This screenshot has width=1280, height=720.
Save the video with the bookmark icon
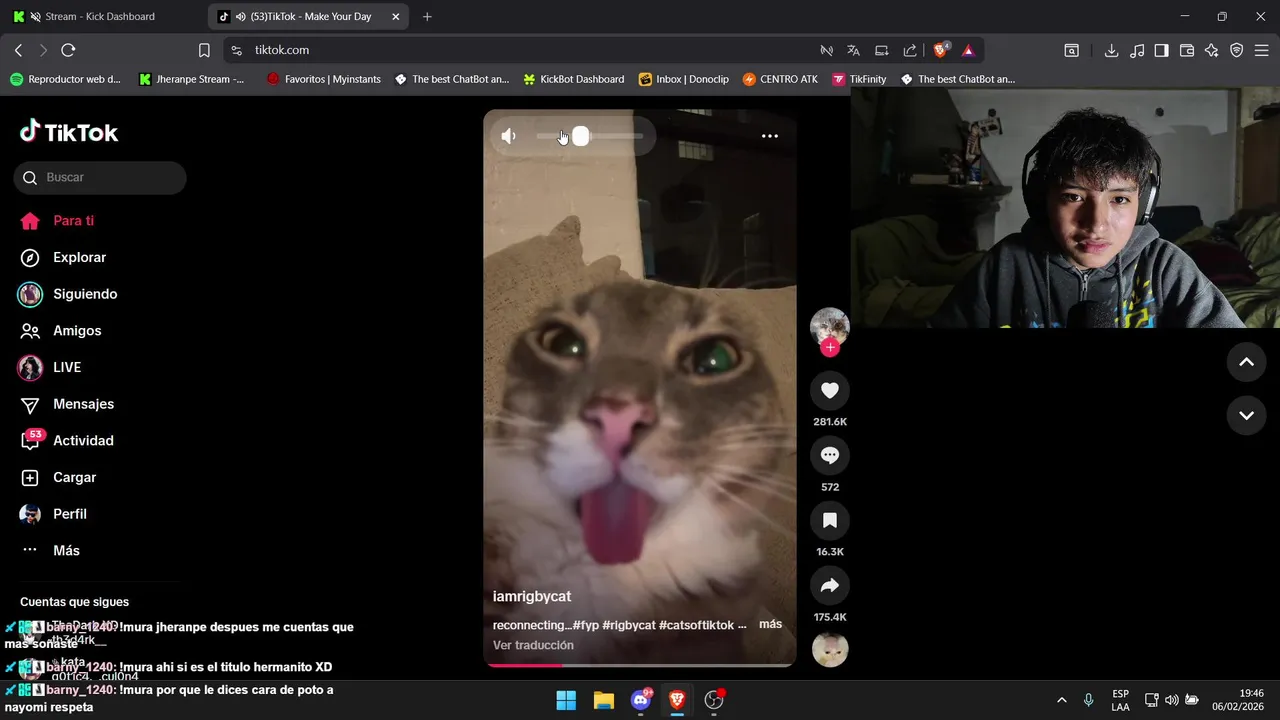point(829,520)
